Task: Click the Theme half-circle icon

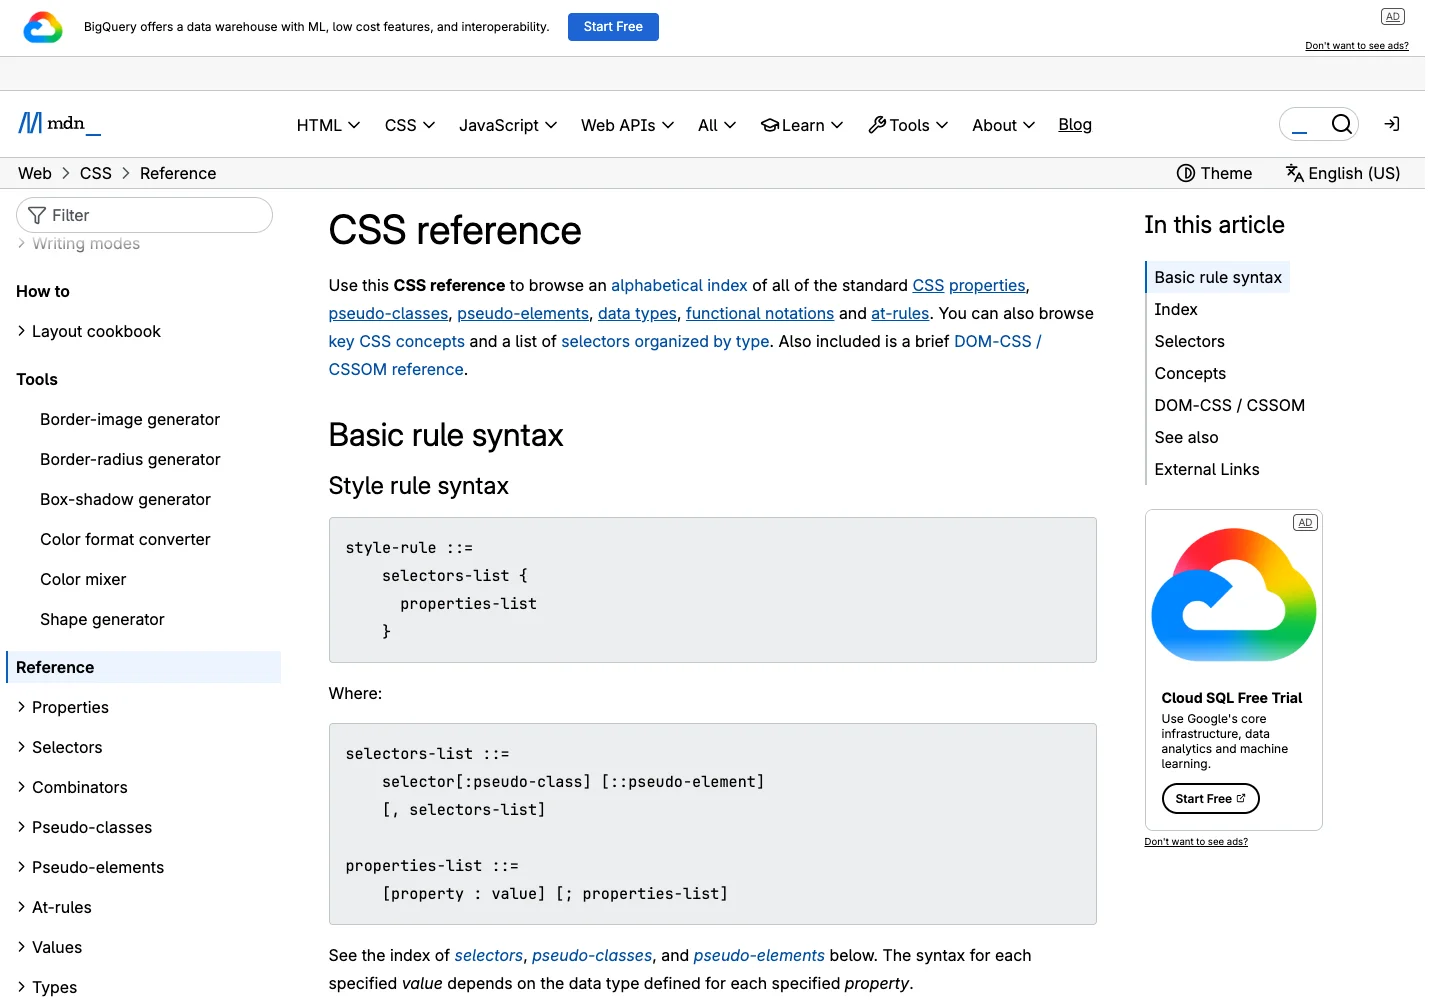Action: 1186,173
